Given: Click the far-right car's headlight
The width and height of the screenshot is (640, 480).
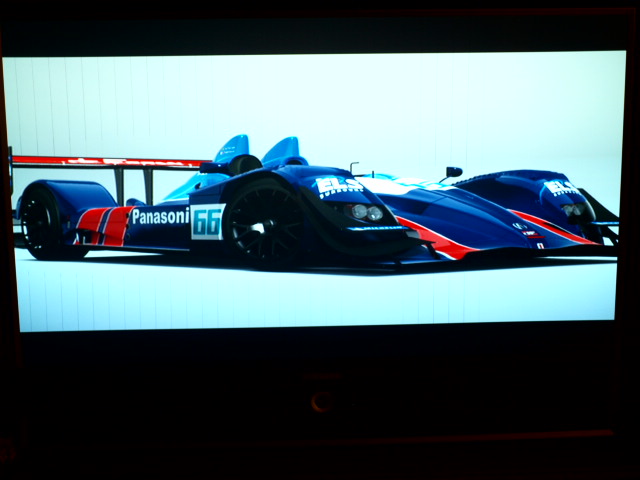Looking at the screenshot, I should (573, 210).
